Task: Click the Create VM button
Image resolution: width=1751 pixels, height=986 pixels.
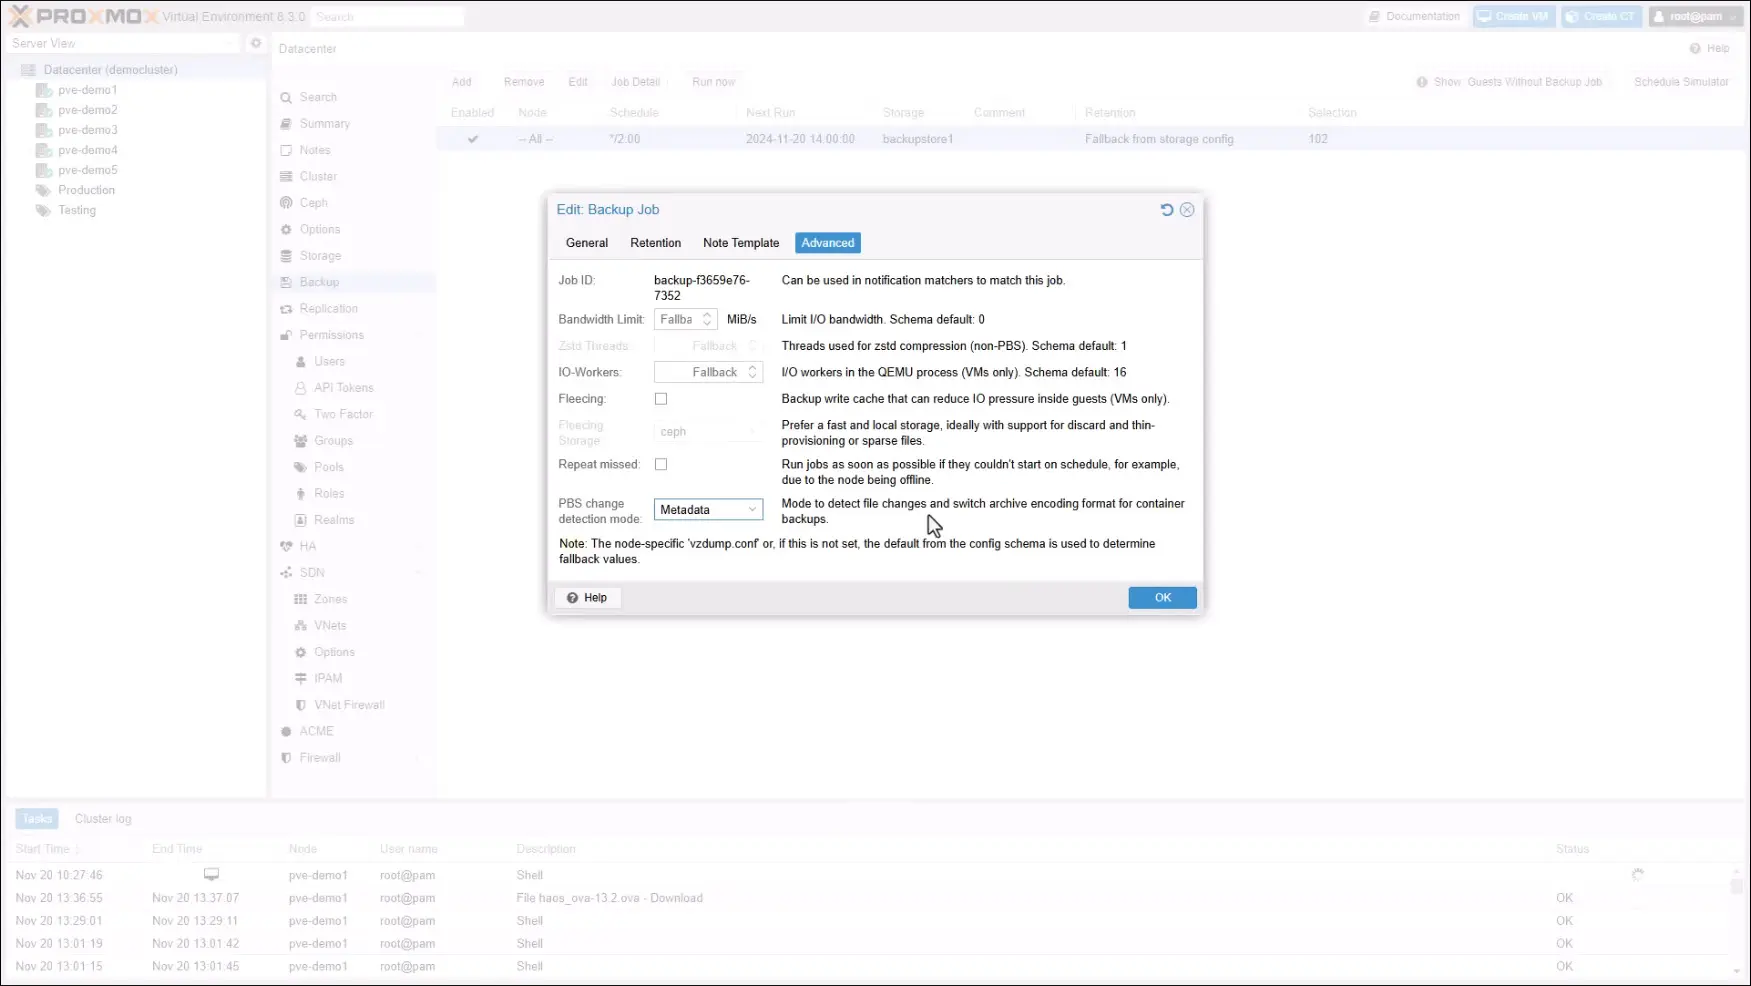Action: [1514, 17]
